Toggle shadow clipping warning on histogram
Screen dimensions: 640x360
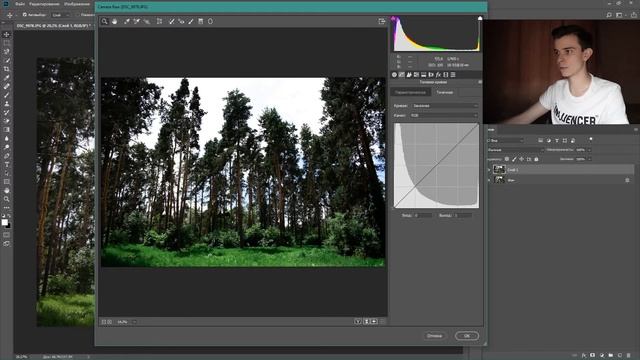[x=394, y=18]
